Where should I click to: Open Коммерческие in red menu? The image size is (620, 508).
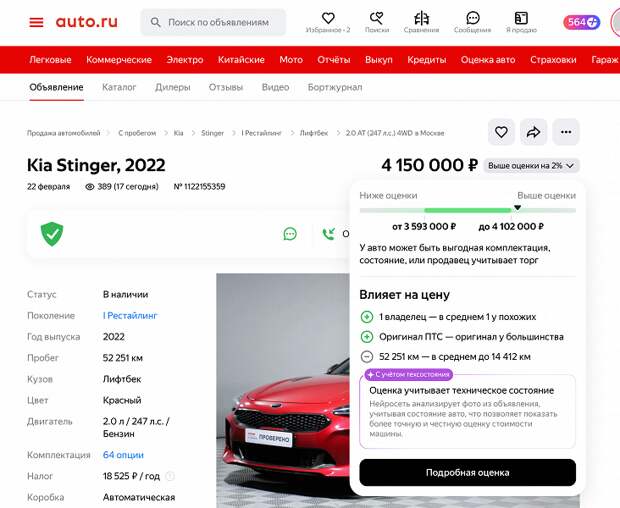click(119, 60)
